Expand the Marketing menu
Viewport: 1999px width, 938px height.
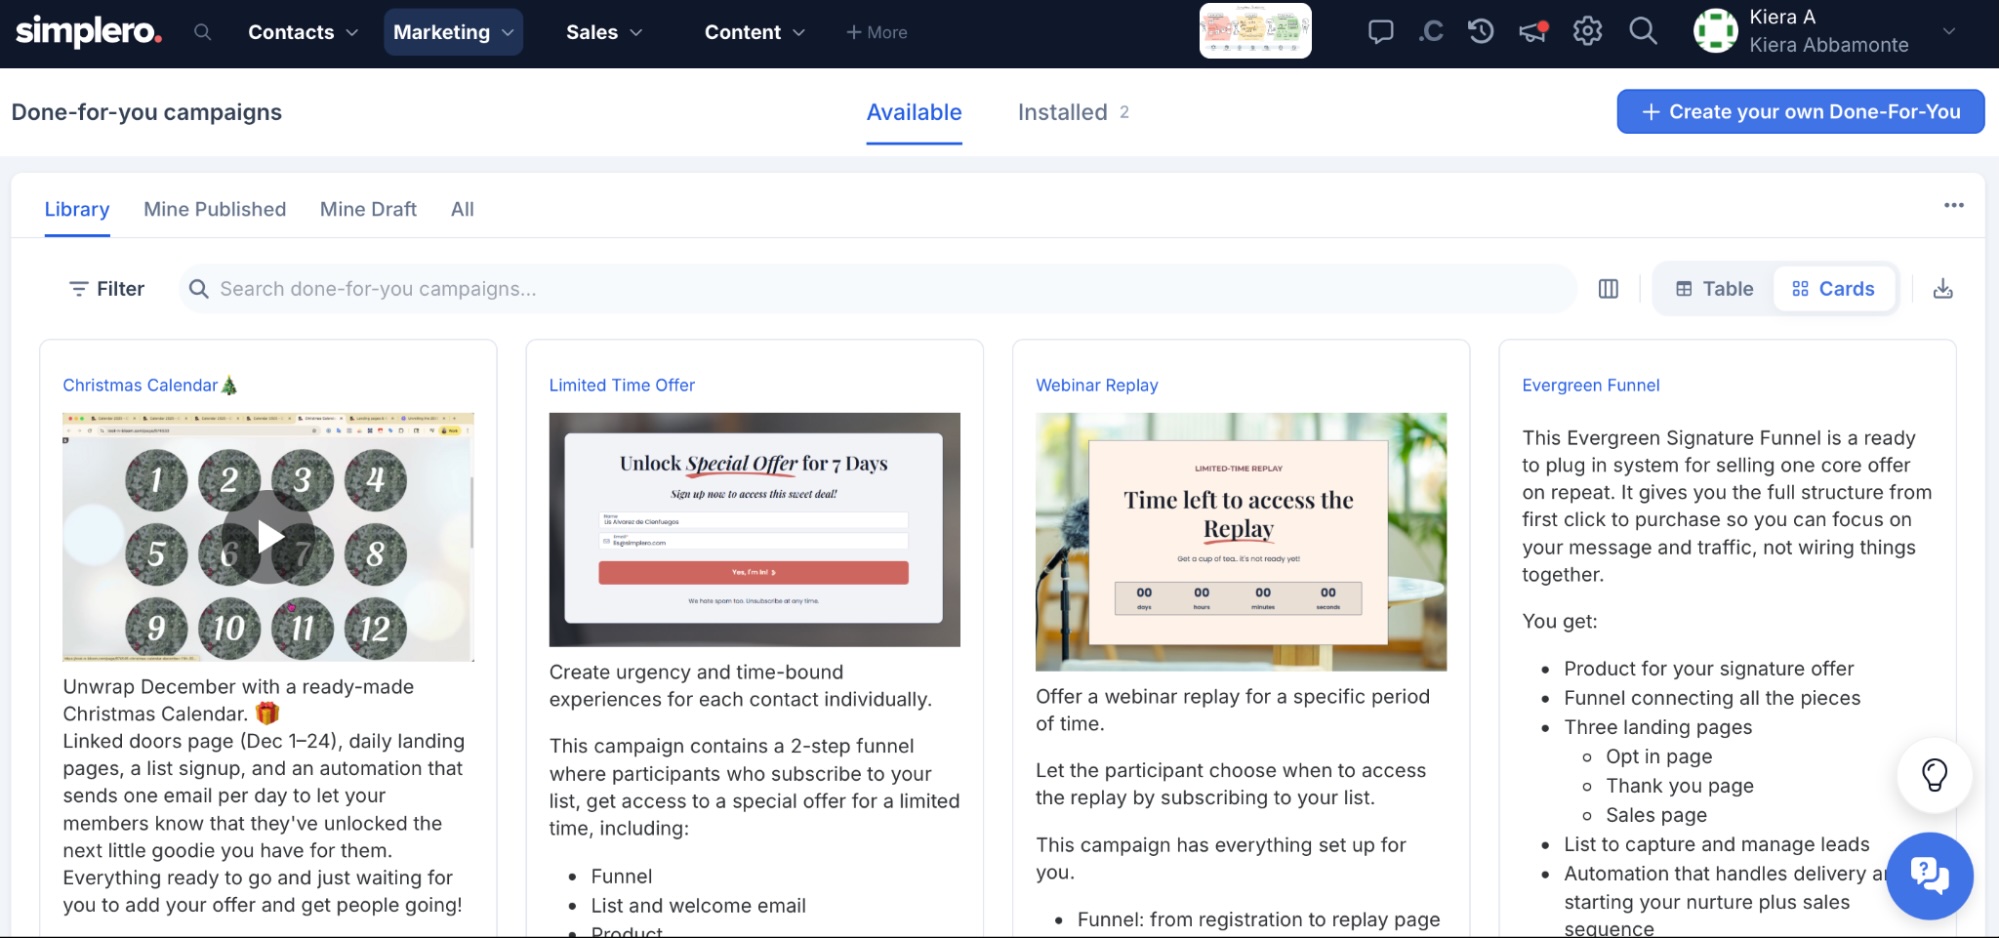coord(453,32)
